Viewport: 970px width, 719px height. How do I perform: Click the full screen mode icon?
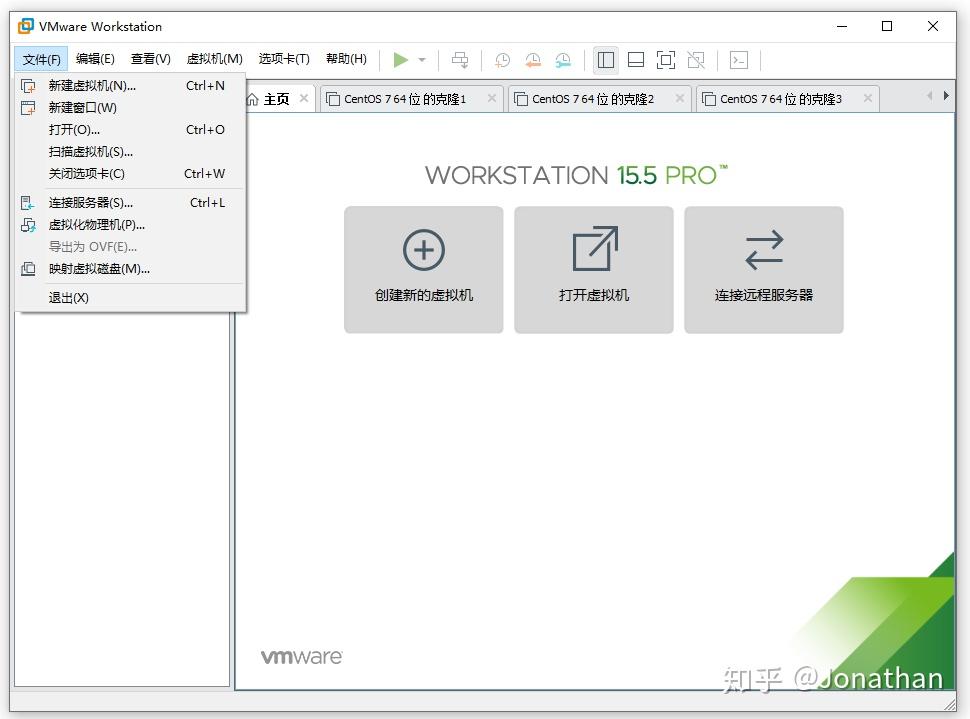point(666,60)
